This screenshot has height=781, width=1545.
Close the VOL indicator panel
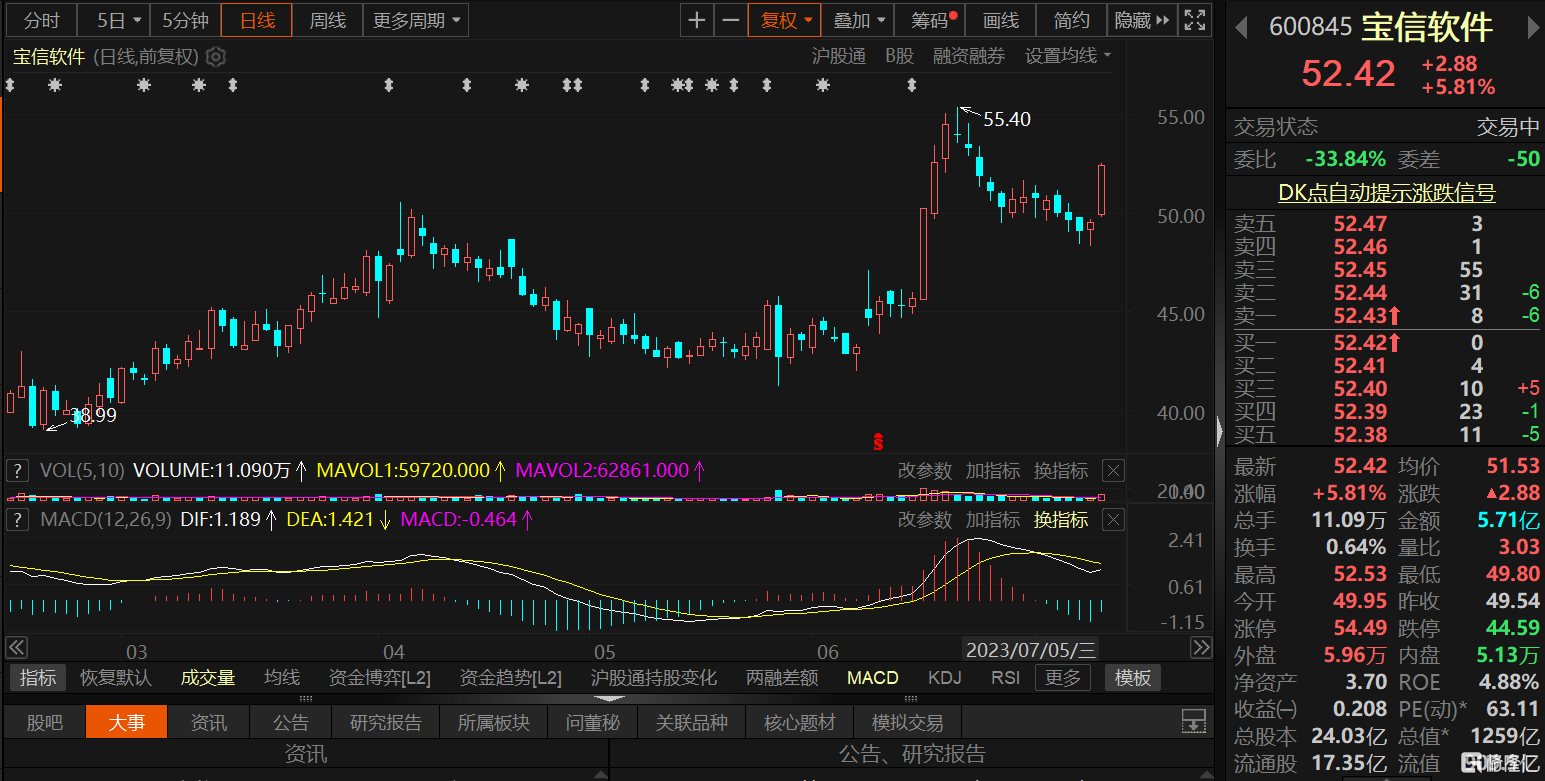(x=1113, y=471)
